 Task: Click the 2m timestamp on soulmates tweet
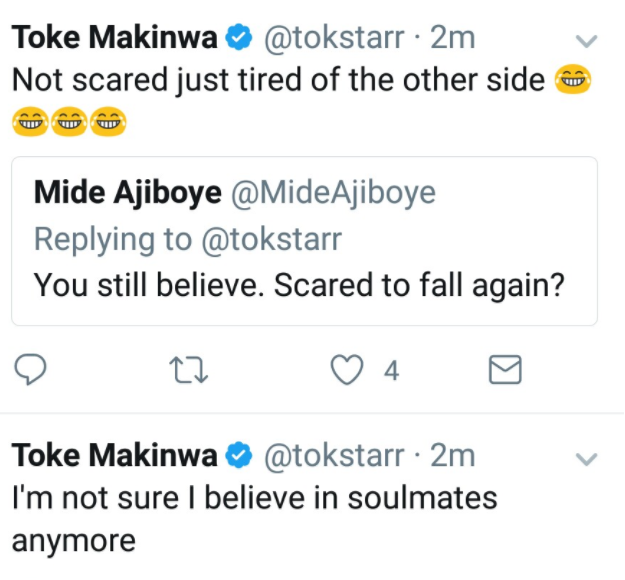453,456
